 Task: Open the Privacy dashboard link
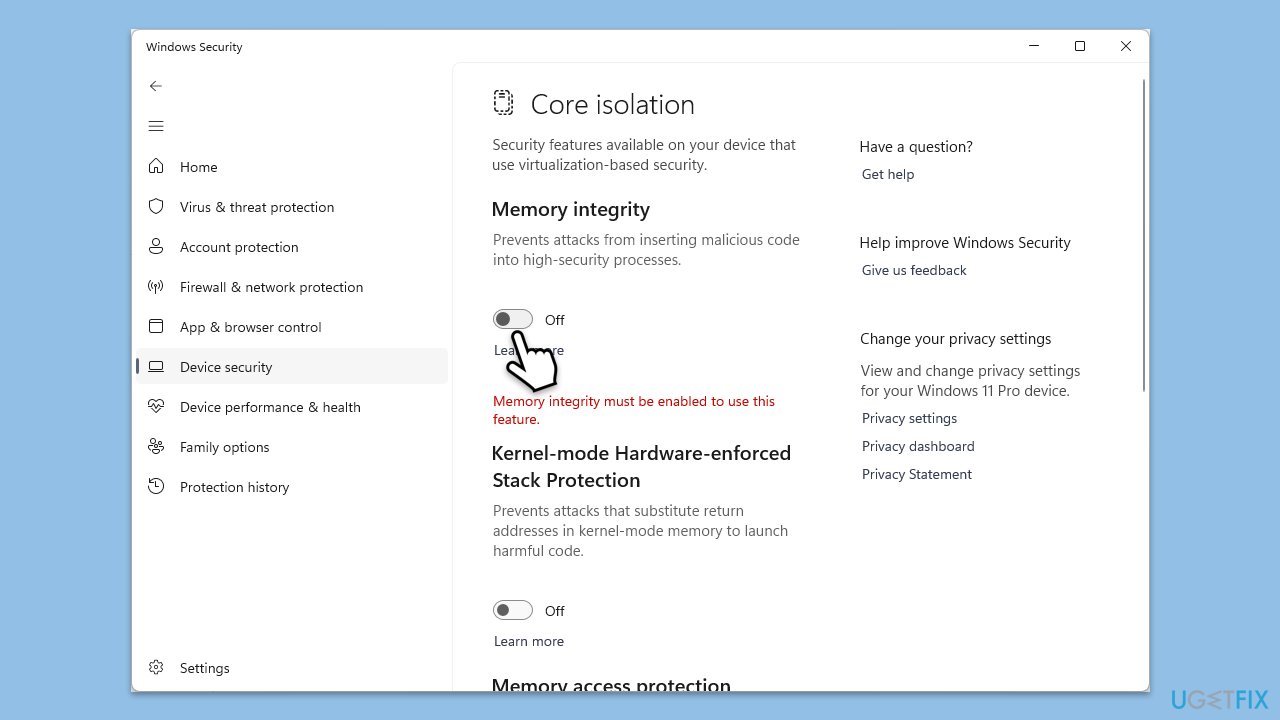click(917, 446)
